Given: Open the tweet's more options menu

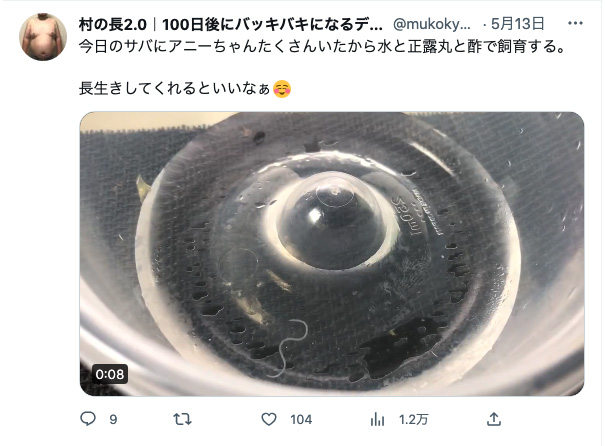Looking at the screenshot, I should pos(575,24).
